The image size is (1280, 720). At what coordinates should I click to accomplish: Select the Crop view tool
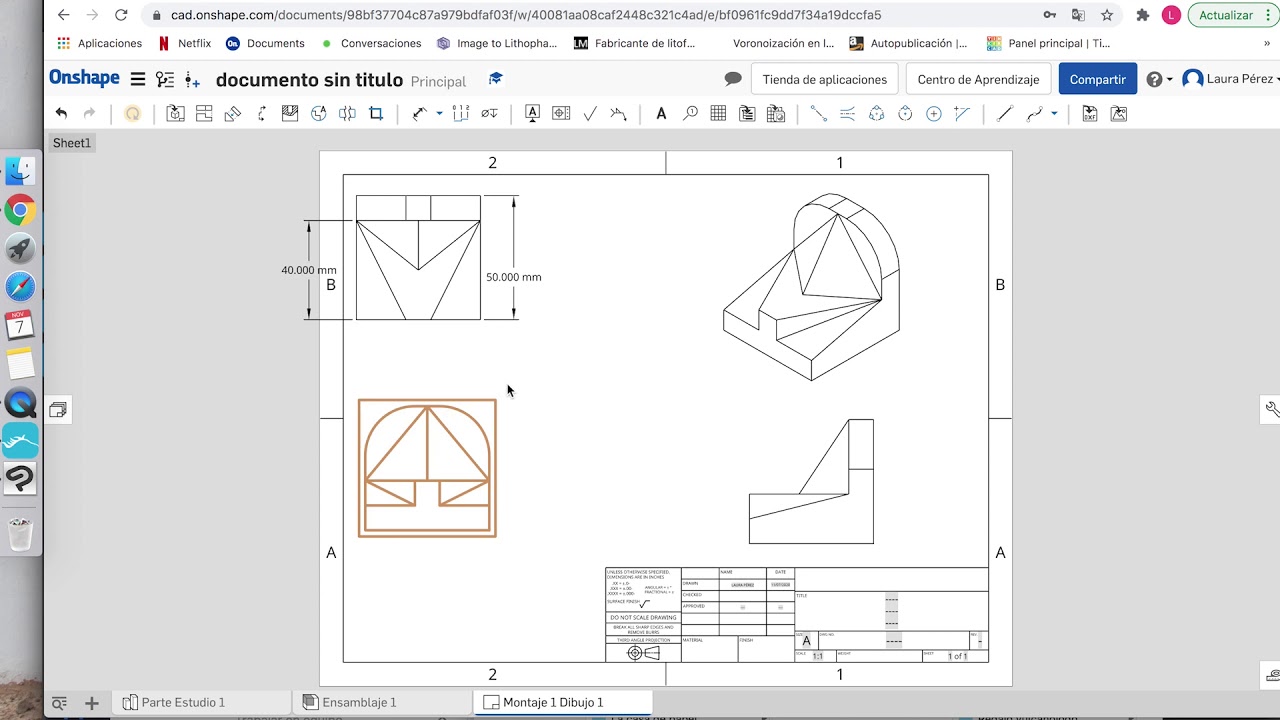tap(376, 114)
